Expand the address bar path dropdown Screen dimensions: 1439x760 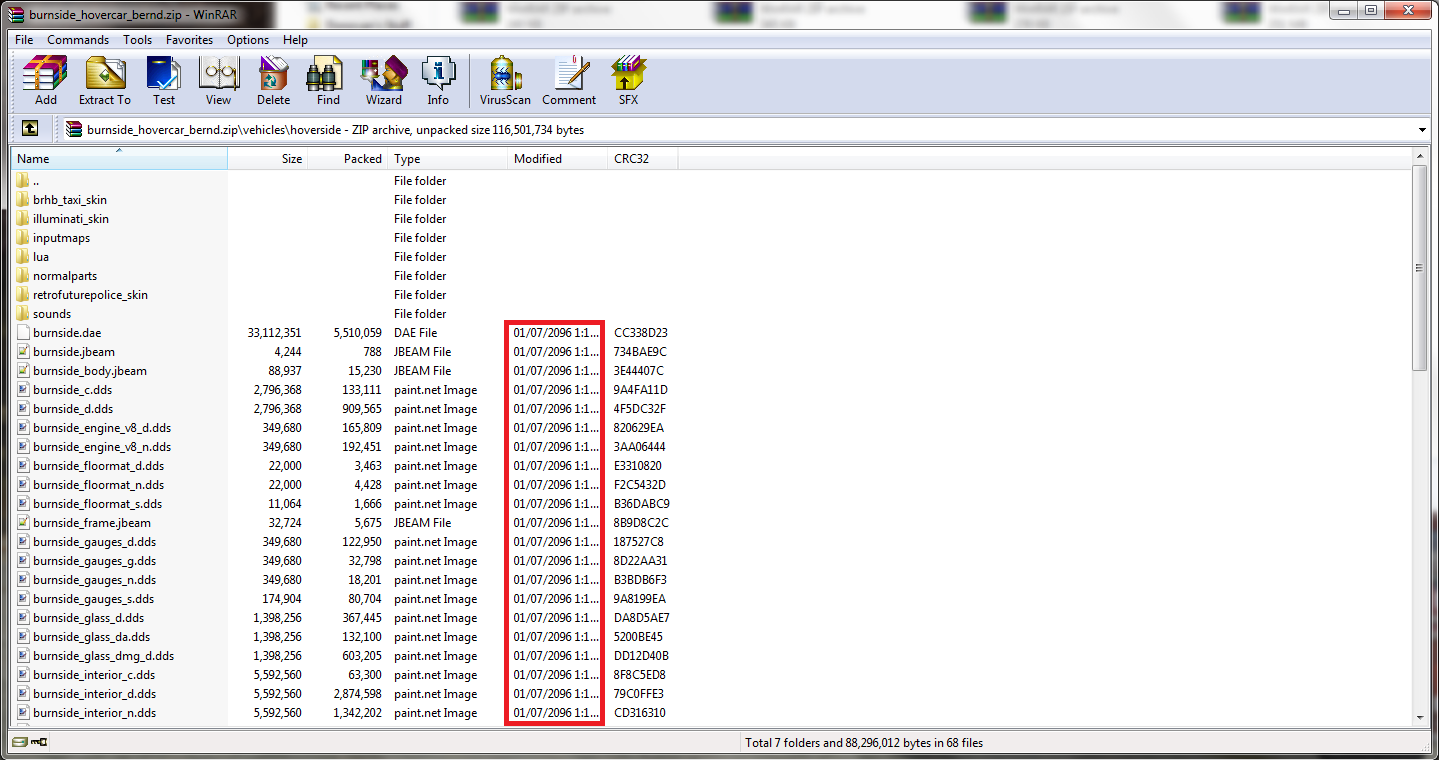point(1422,130)
